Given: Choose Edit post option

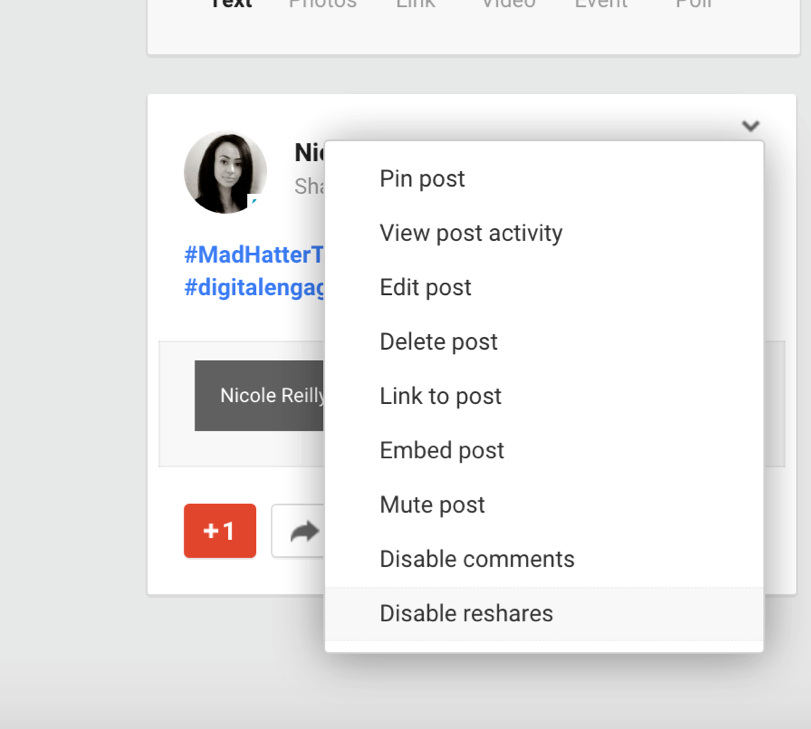Looking at the screenshot, I should pyautogui.click(x=425, y=288).
